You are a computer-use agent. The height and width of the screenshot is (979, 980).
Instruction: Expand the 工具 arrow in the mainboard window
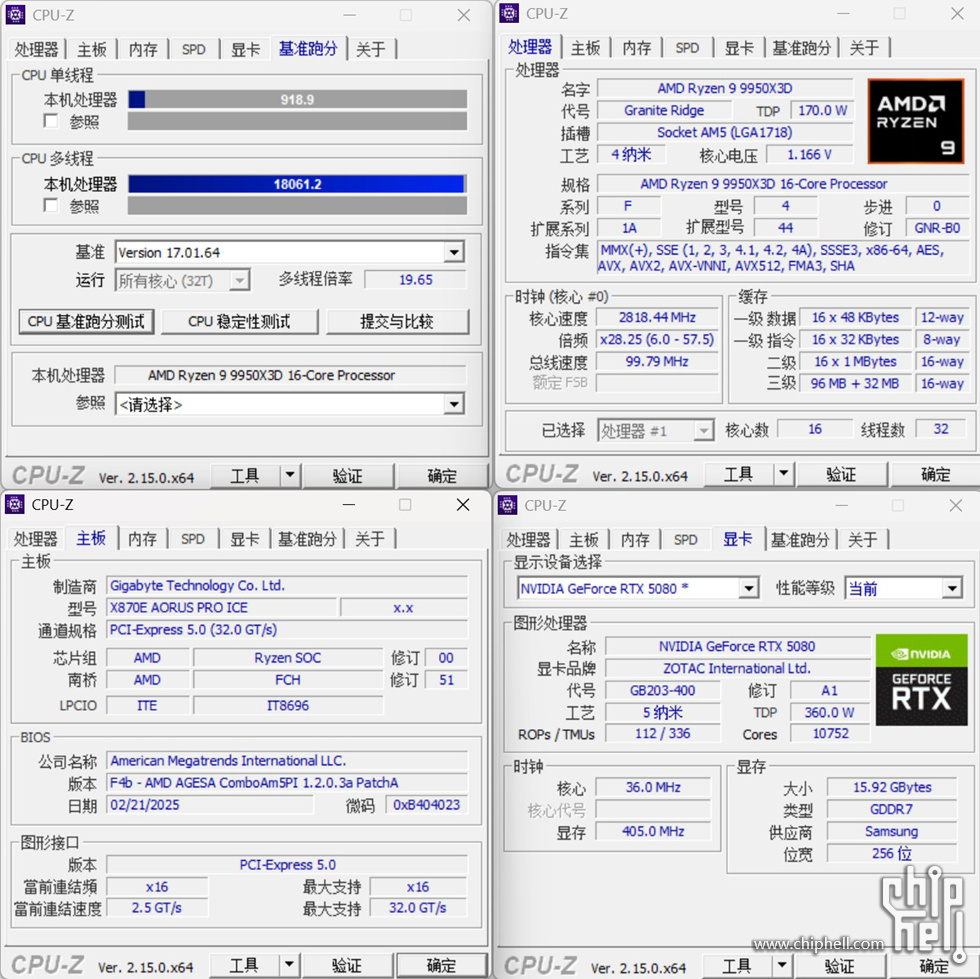289,965
